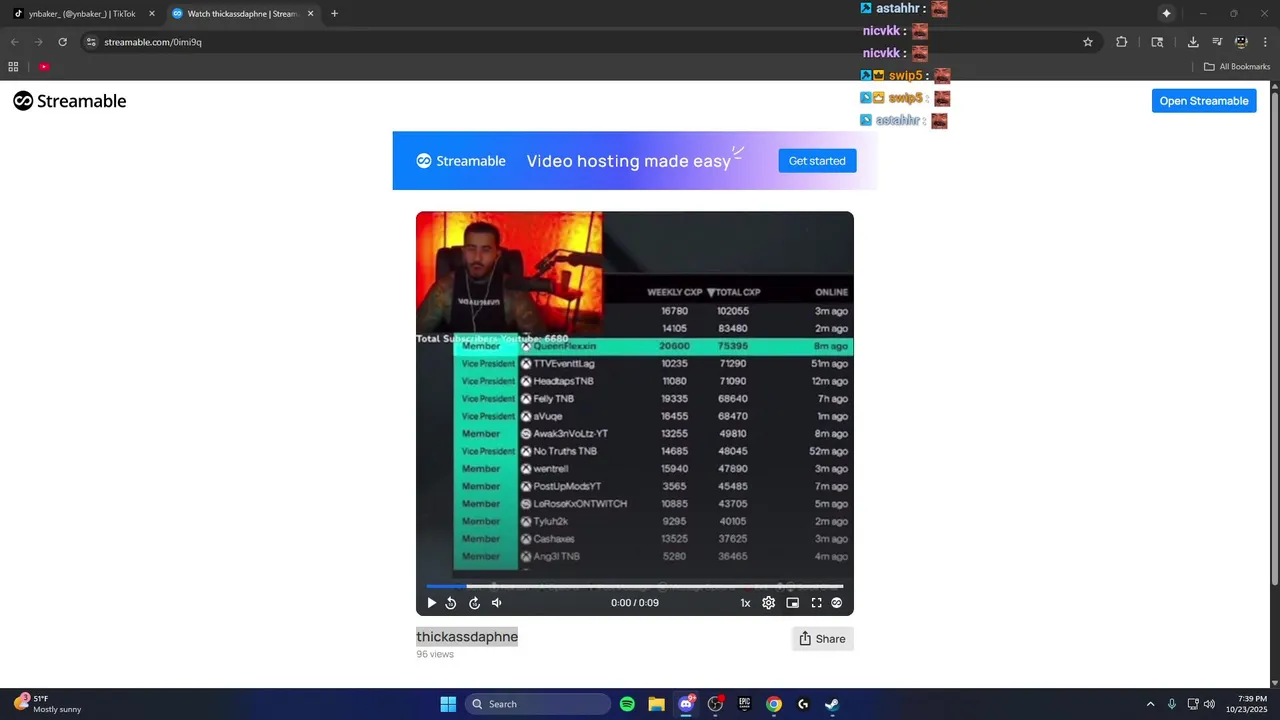Screen dimensions: 1280x720
Task: Open OBS Studio from taskbar
Action: tap(715, 704)
